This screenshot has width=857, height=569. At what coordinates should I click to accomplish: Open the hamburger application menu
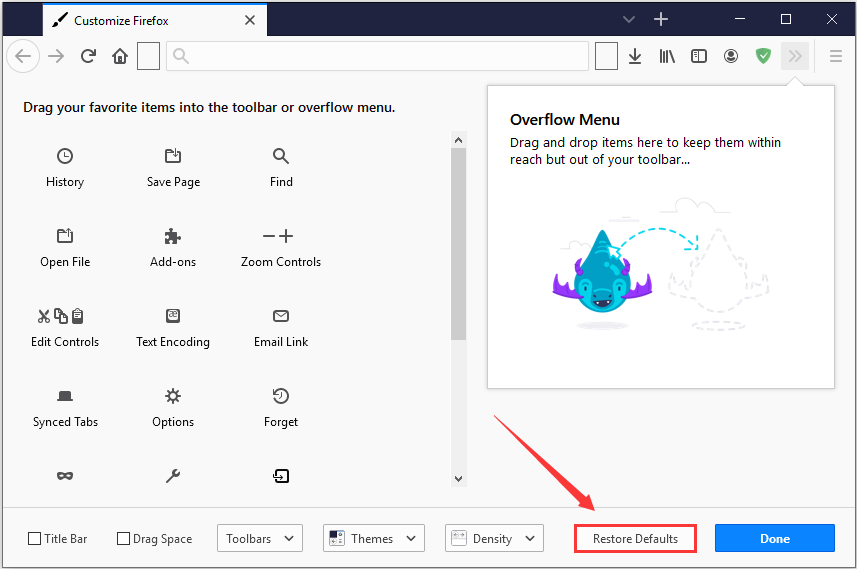coord(835,56)
